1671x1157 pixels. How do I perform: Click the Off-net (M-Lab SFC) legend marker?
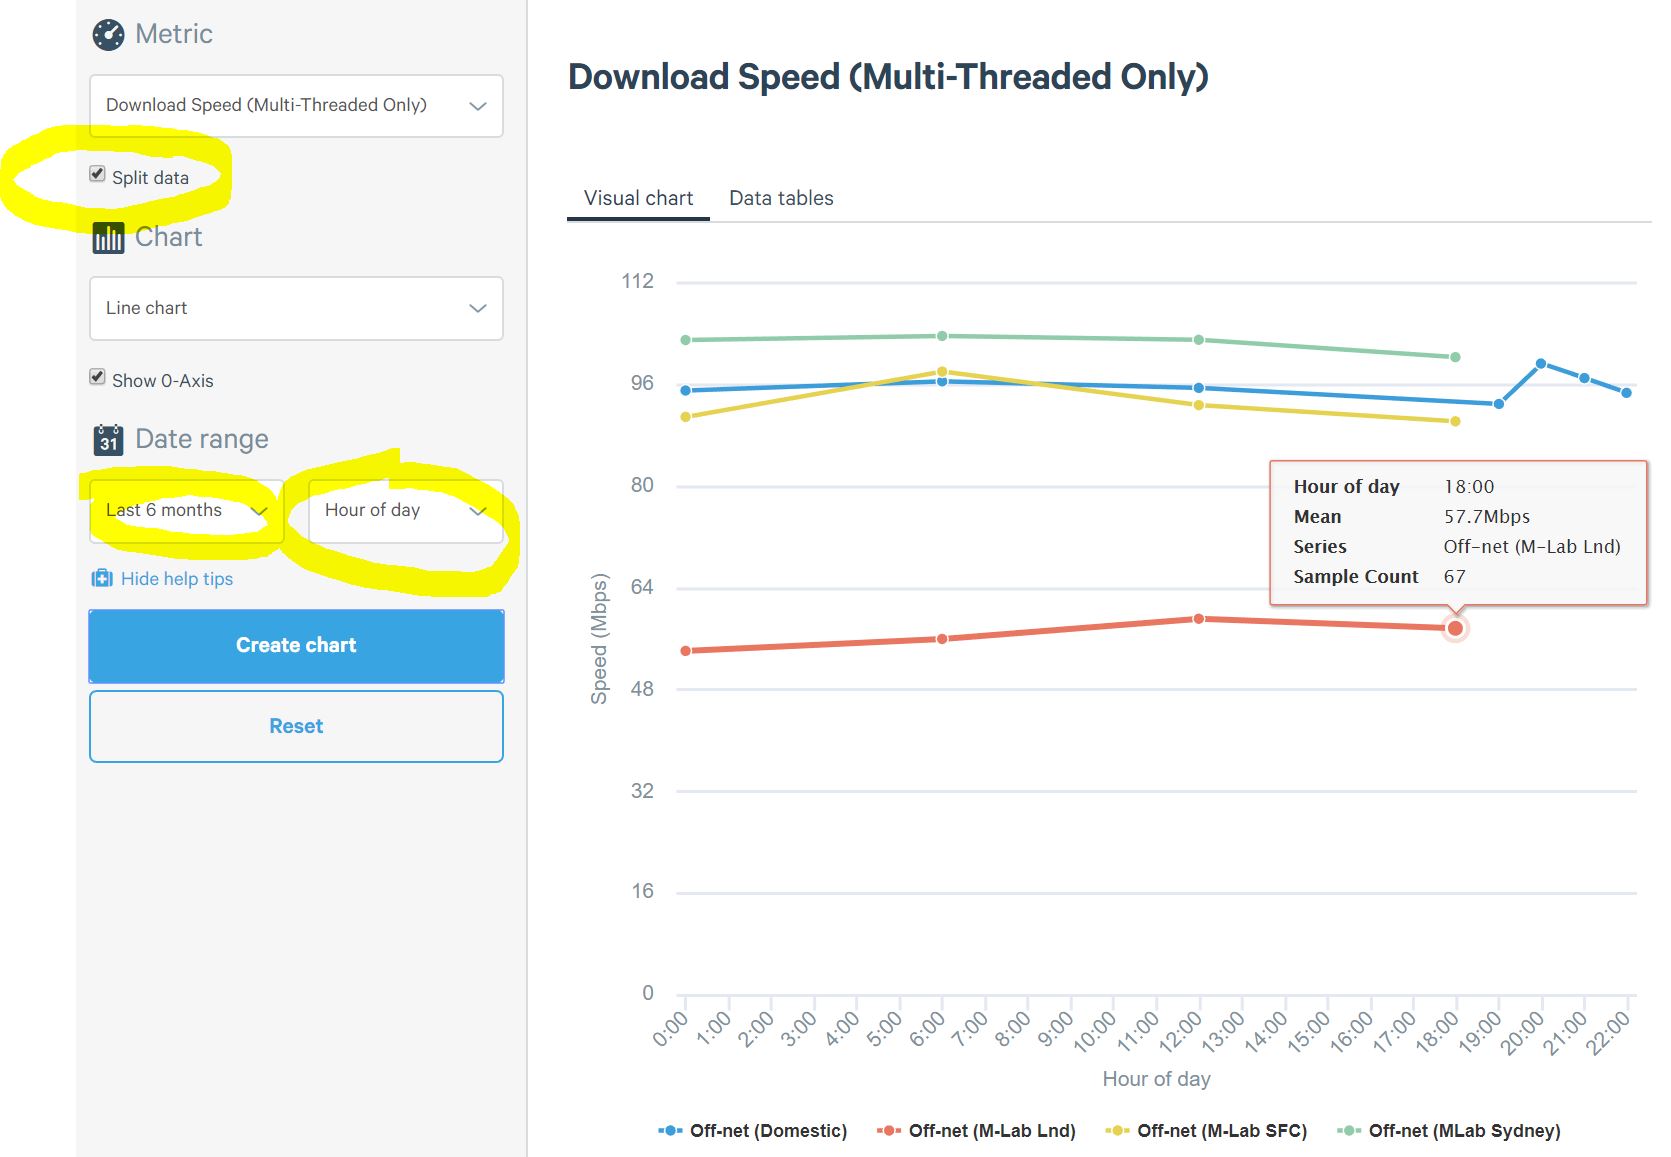[1116, 1131]
